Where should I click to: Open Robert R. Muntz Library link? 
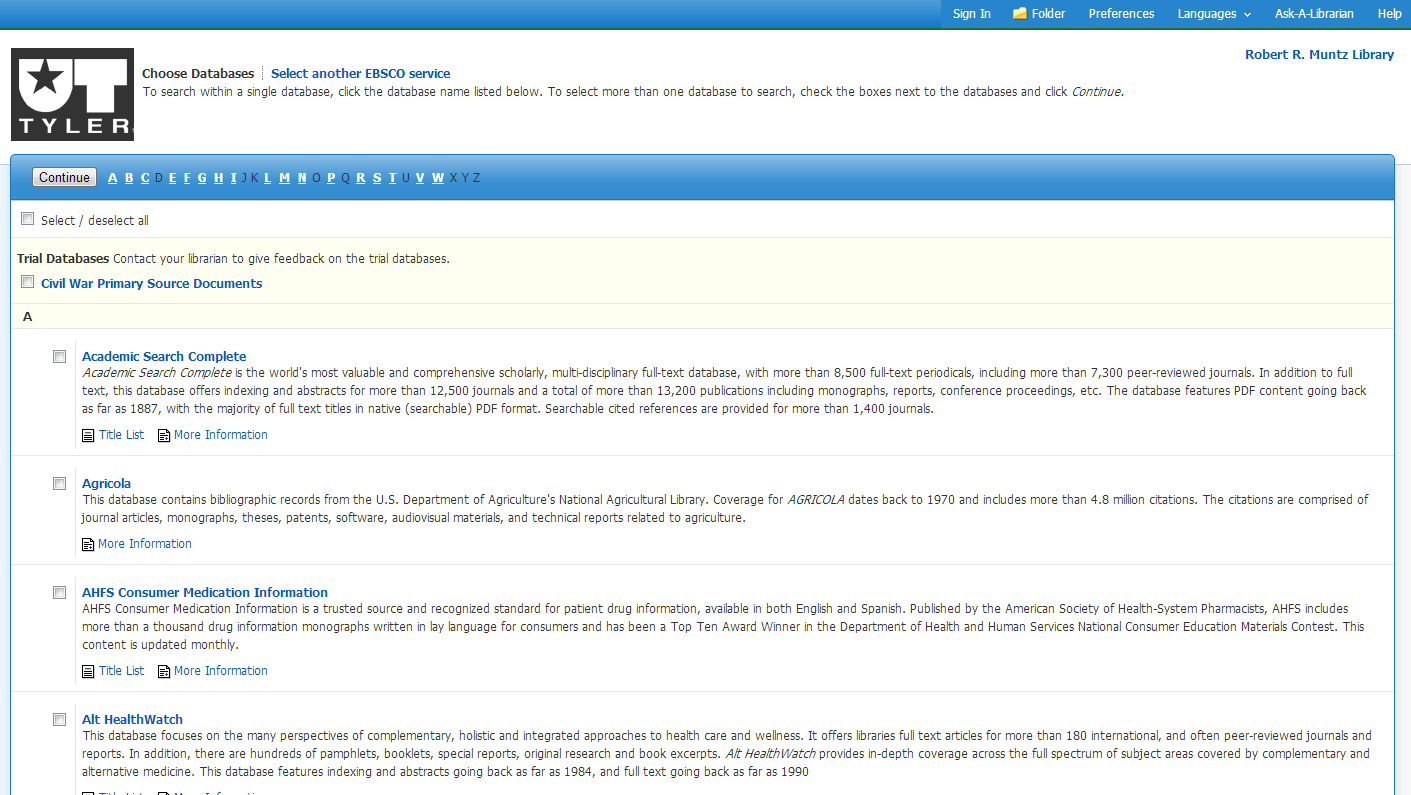tap(1319, 55)
